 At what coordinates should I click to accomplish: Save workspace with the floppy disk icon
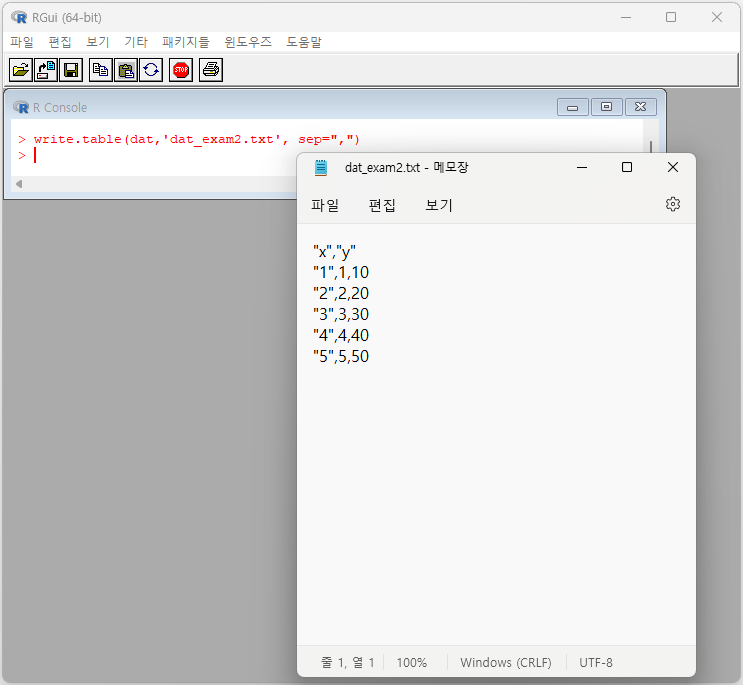[71, 70]
